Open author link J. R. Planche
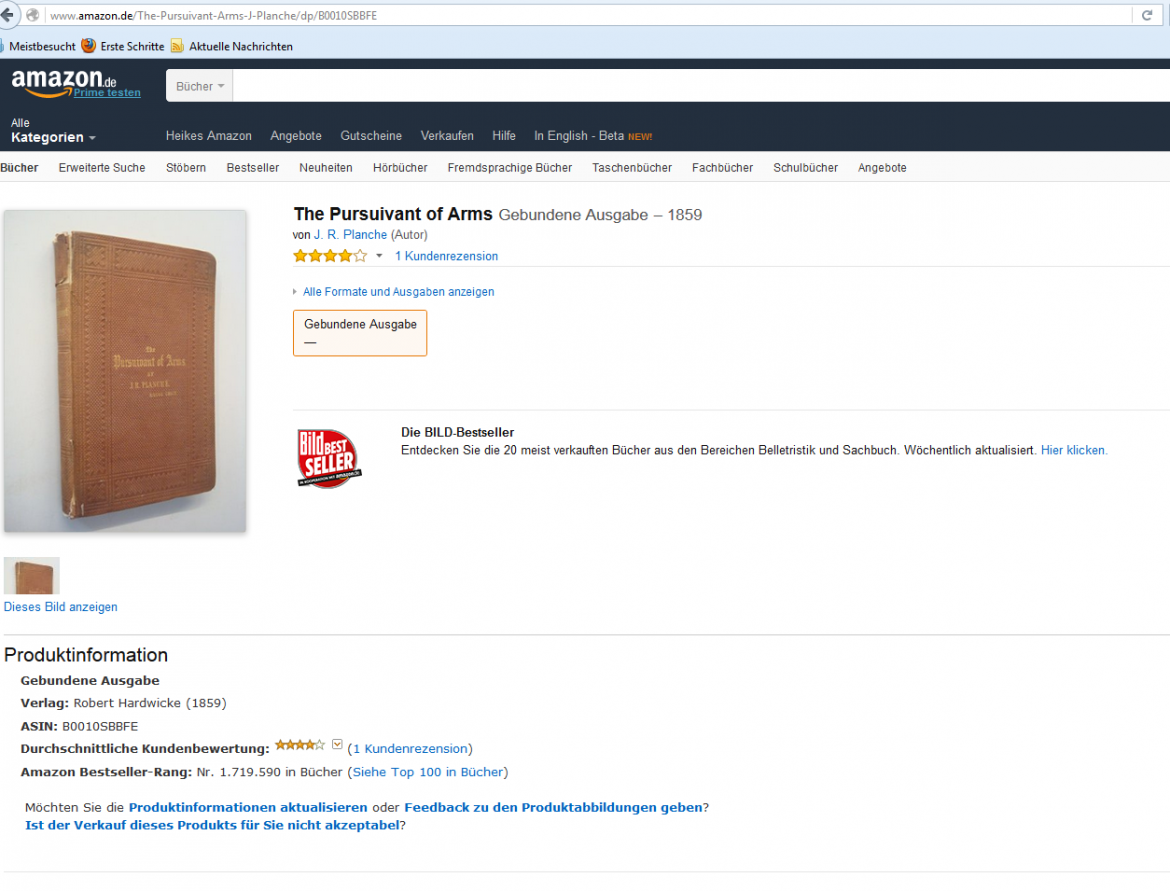 pos(350,234)
